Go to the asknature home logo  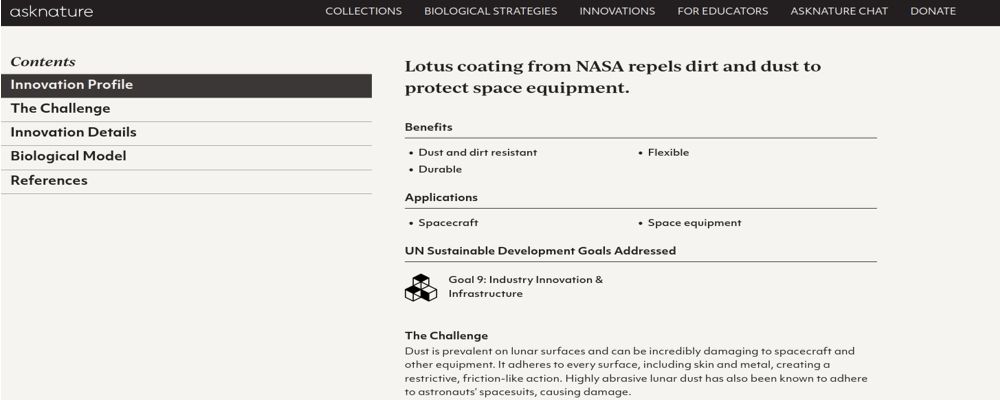[51, 12]
